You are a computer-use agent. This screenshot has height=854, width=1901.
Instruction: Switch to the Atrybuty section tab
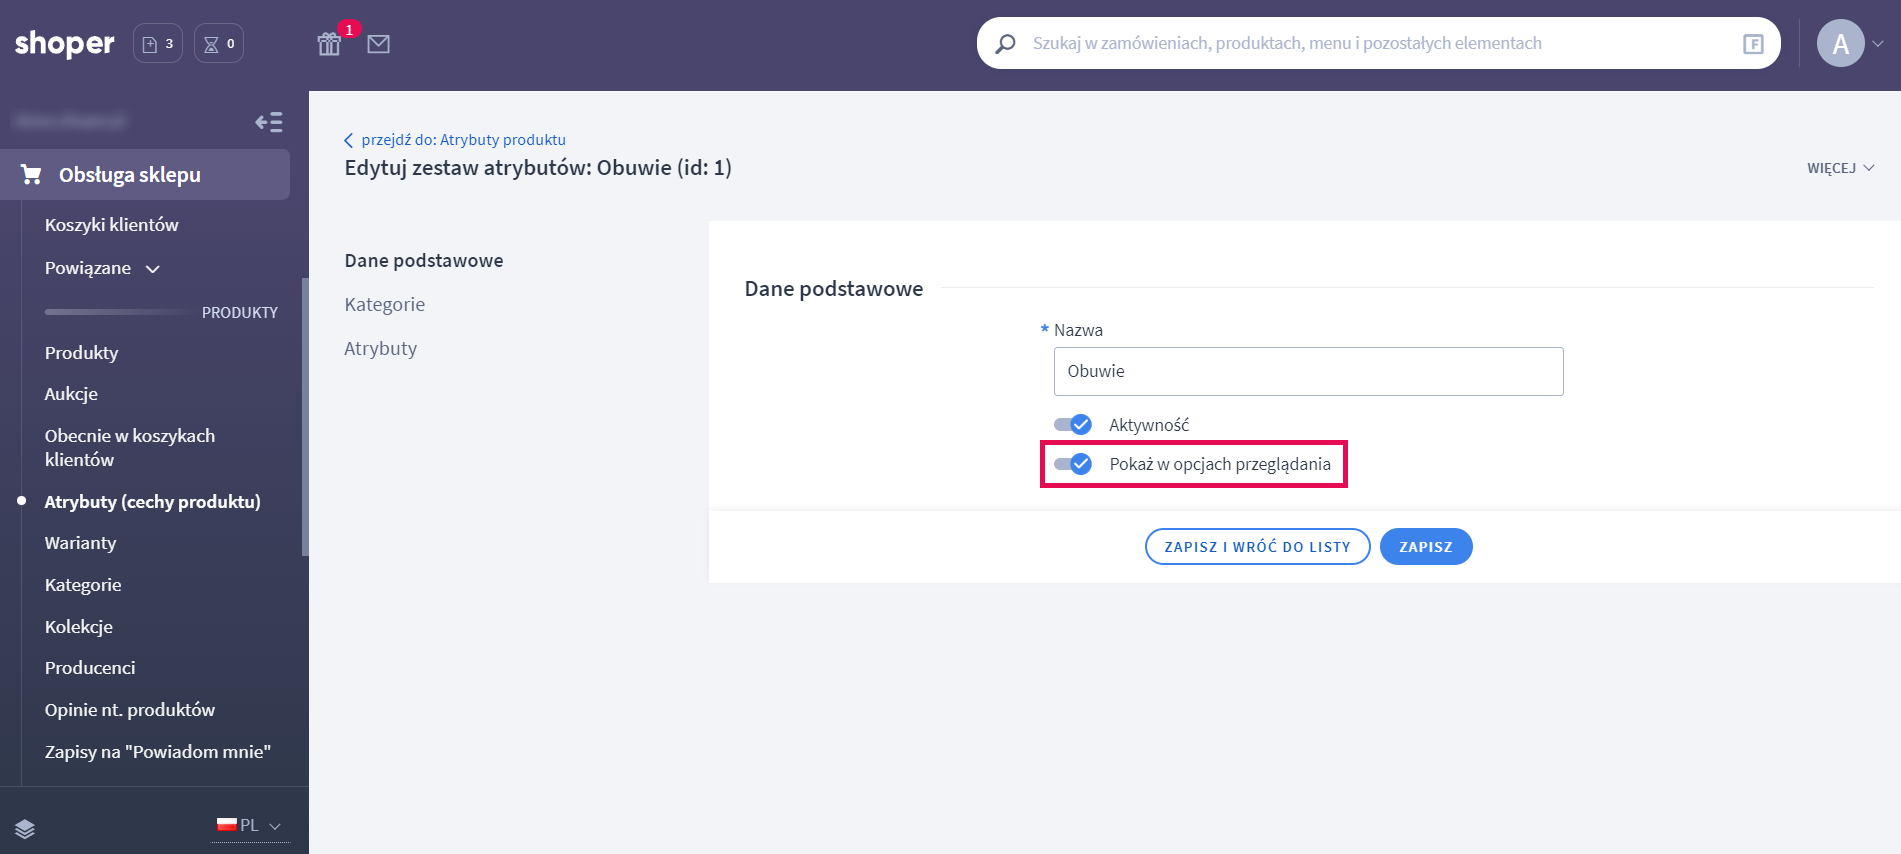(x=381, y=349)
